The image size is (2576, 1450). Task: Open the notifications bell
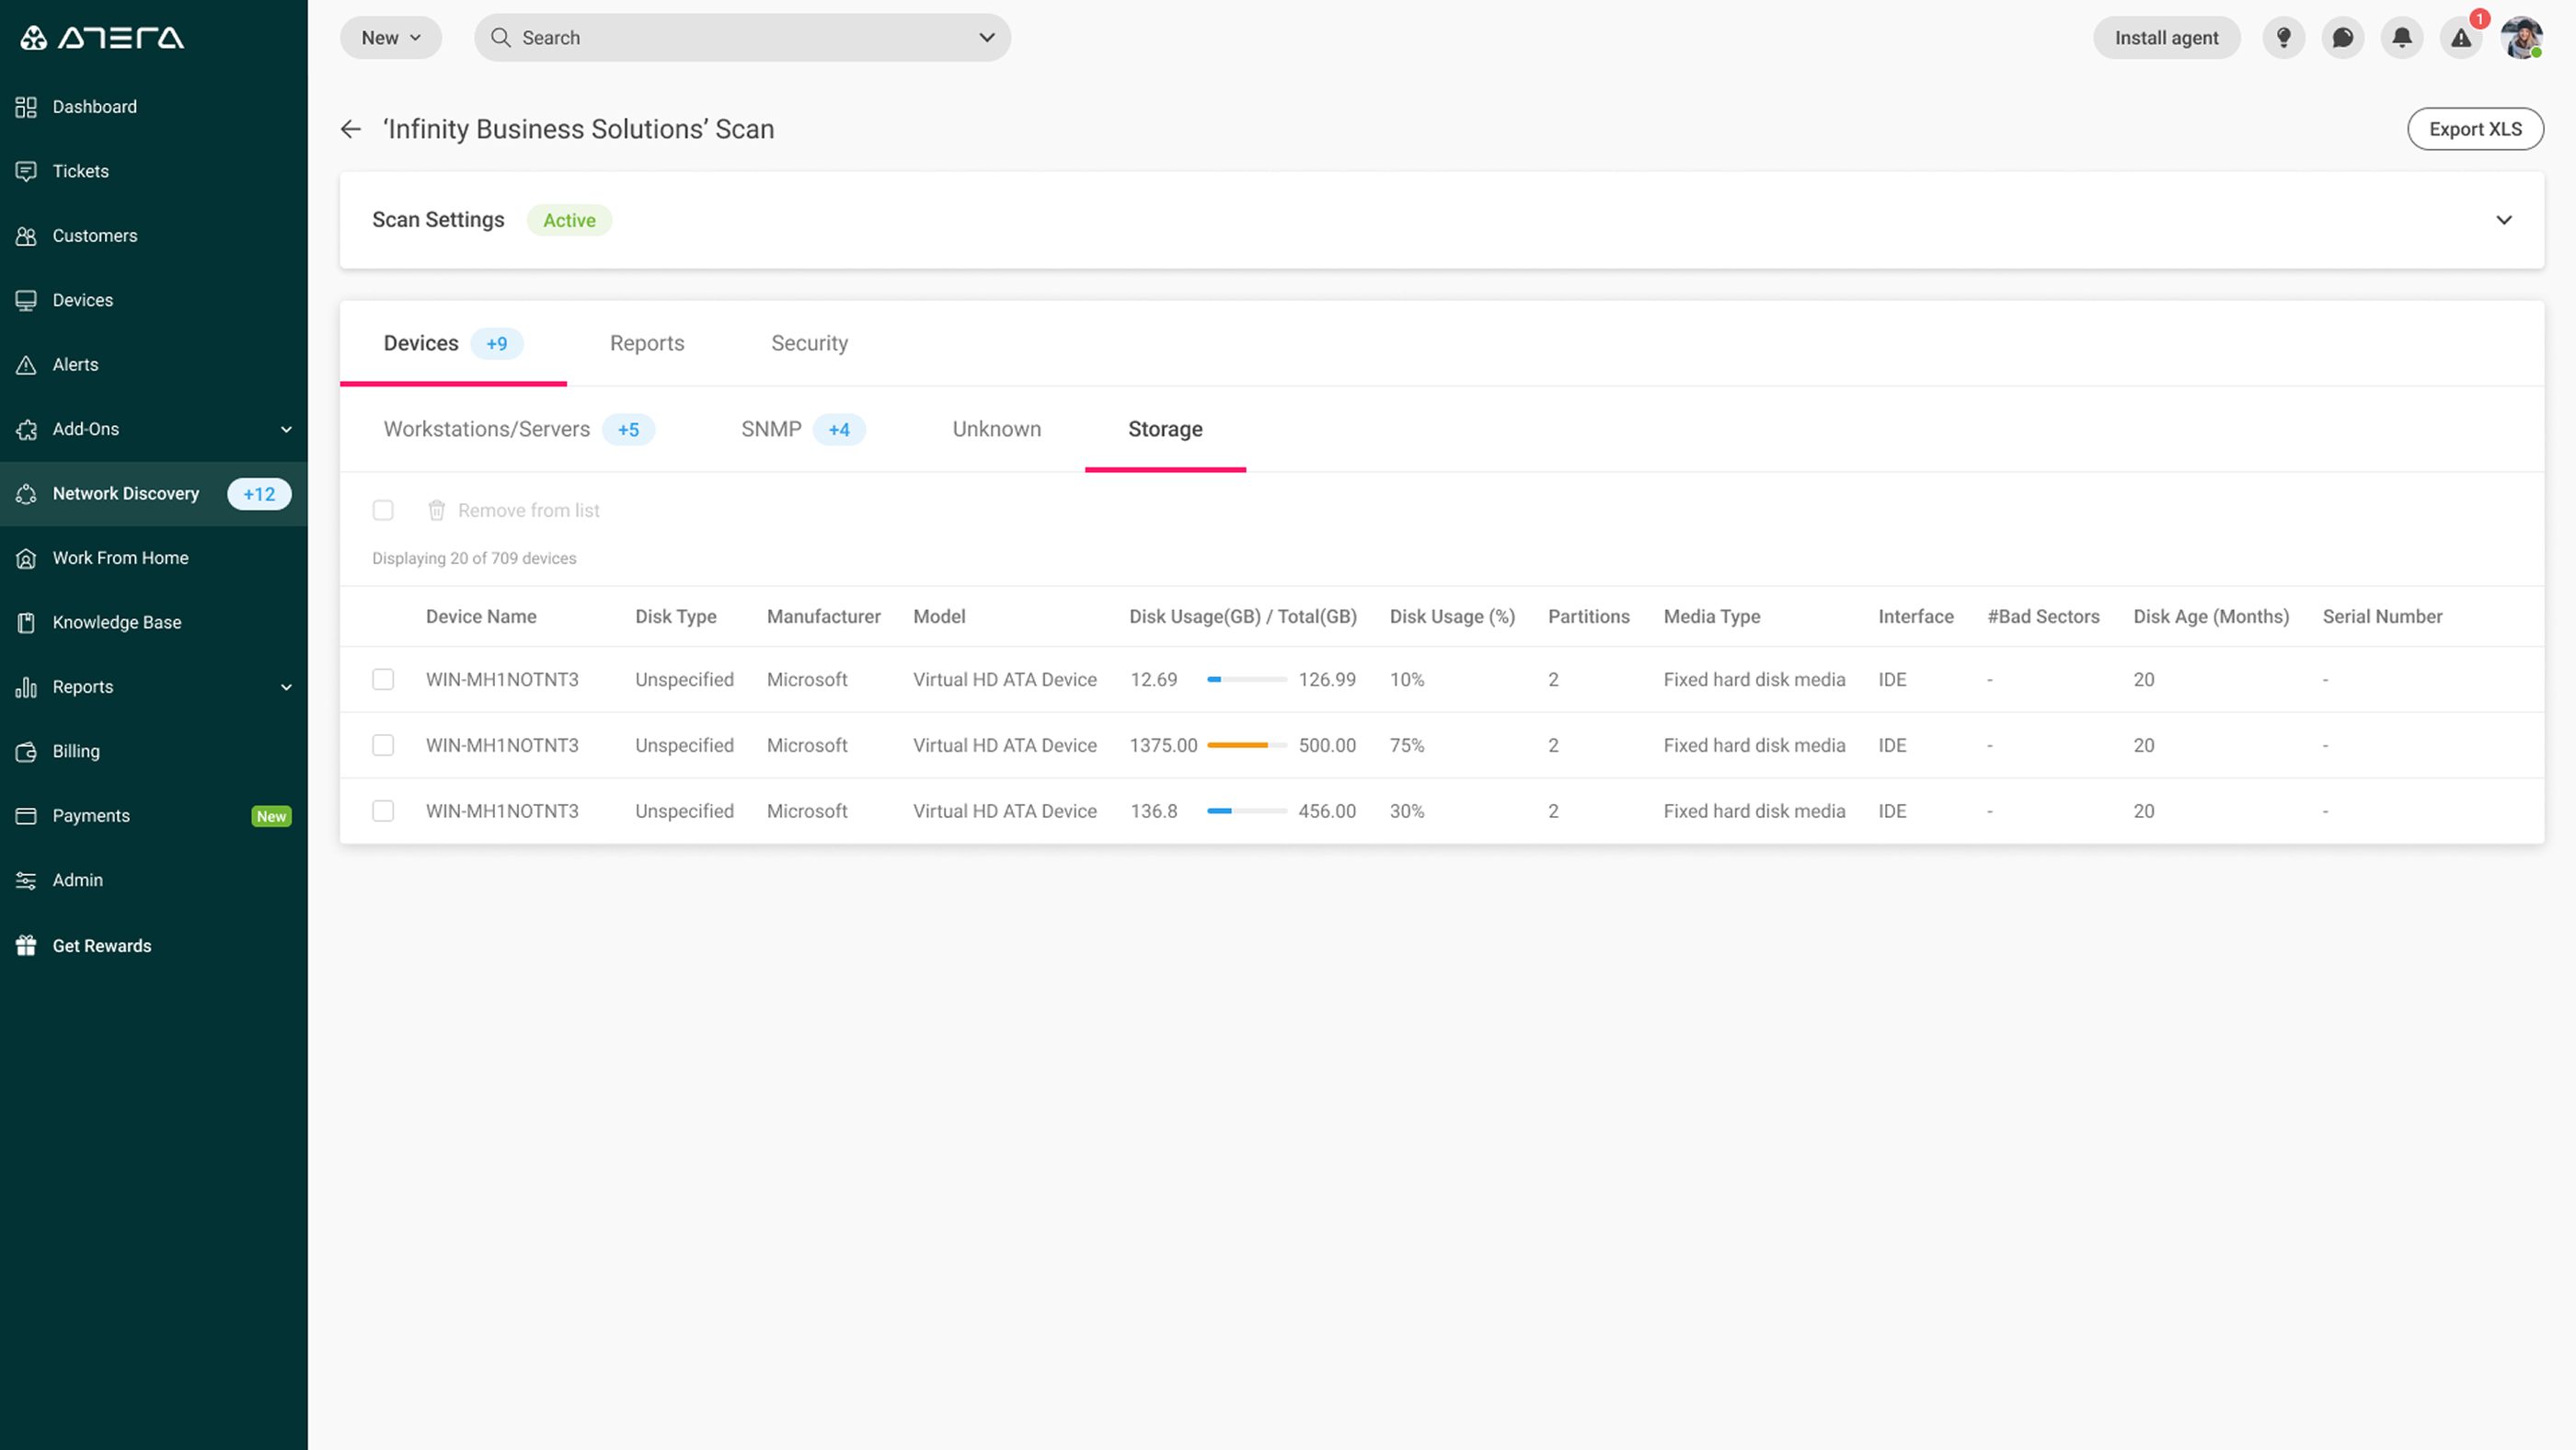point(2402,38)
